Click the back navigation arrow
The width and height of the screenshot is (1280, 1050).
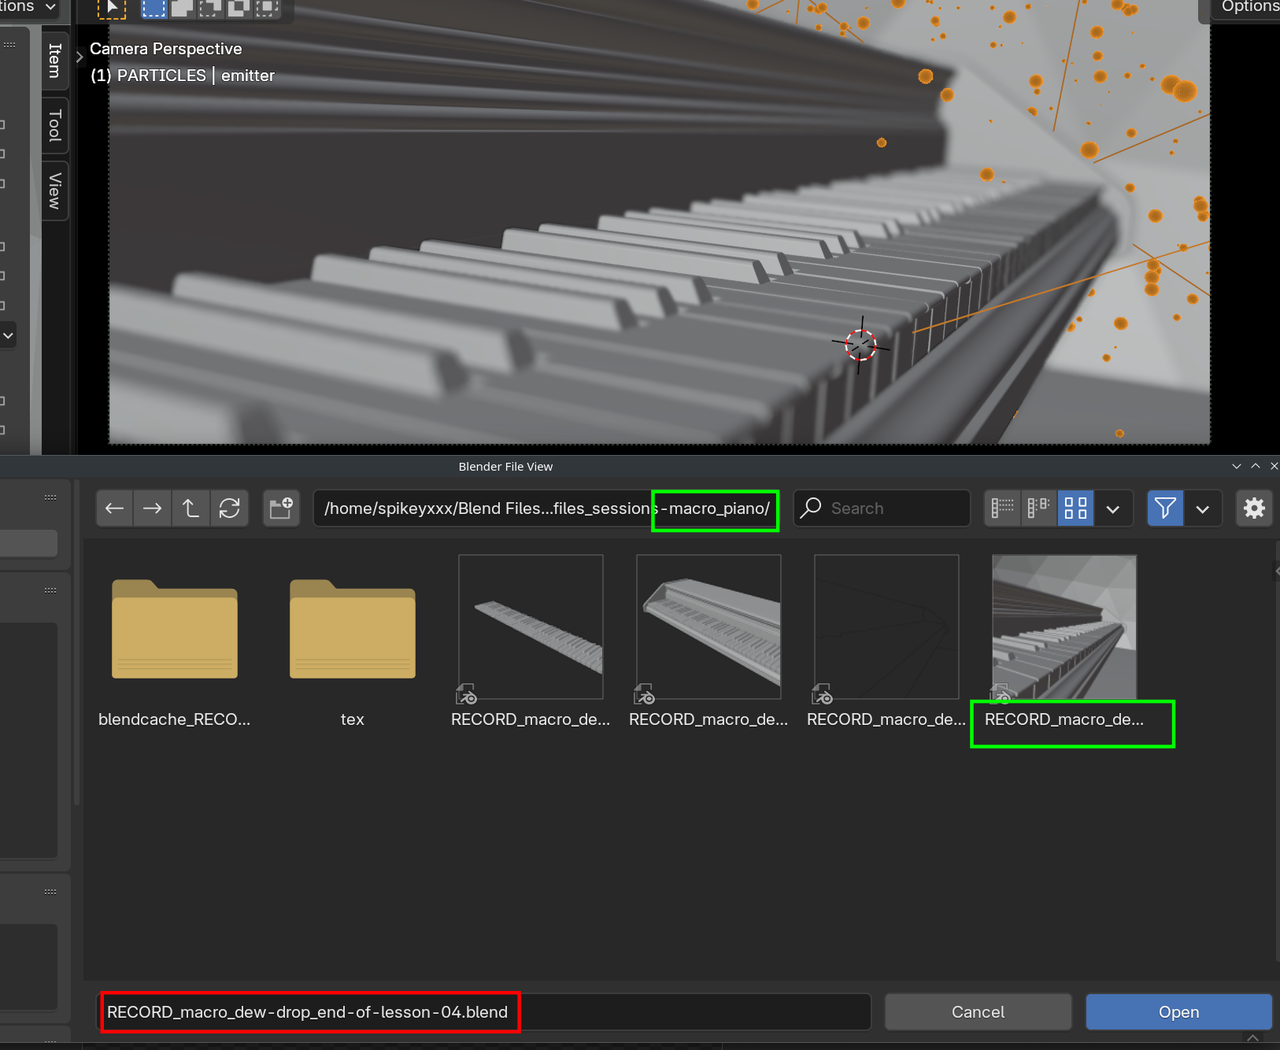tap(114, 508)
